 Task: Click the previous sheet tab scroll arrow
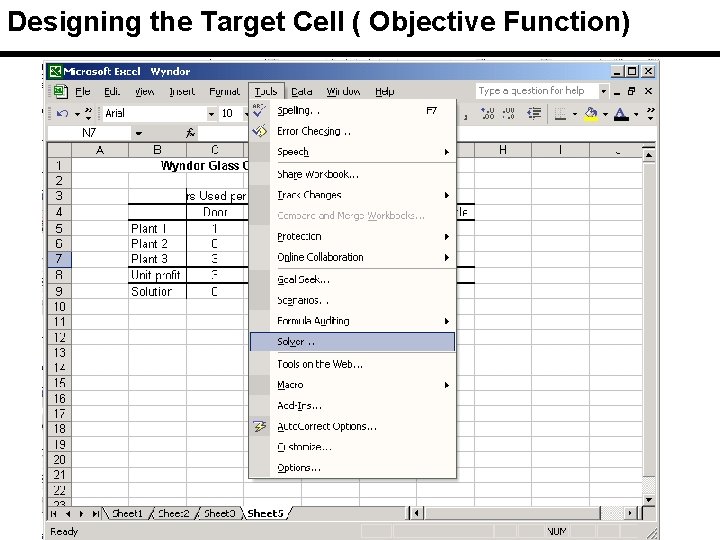[x=68, y=514]
